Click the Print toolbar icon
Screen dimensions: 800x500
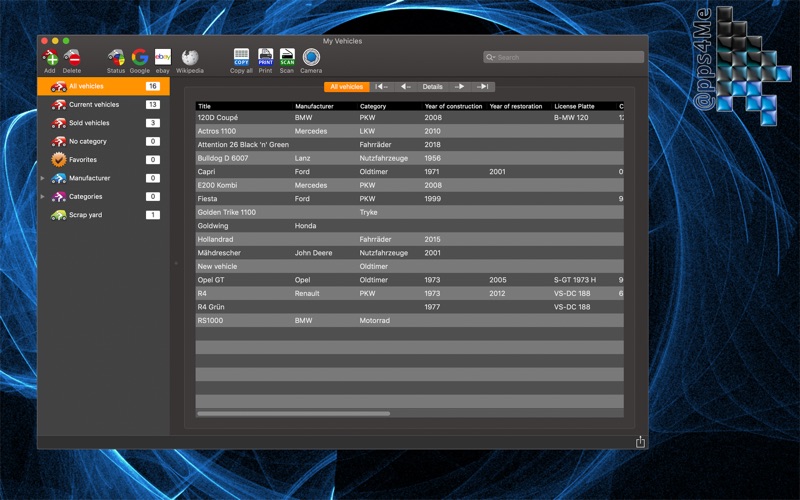click(x=265, y=57)
